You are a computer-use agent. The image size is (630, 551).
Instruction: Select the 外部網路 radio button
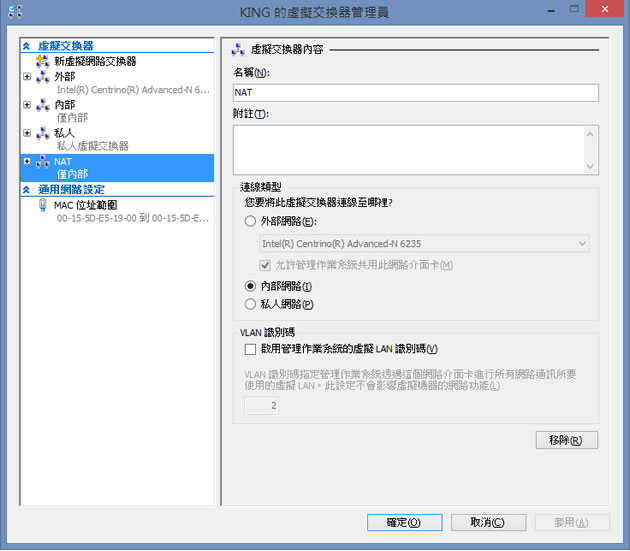pos(250,221)
